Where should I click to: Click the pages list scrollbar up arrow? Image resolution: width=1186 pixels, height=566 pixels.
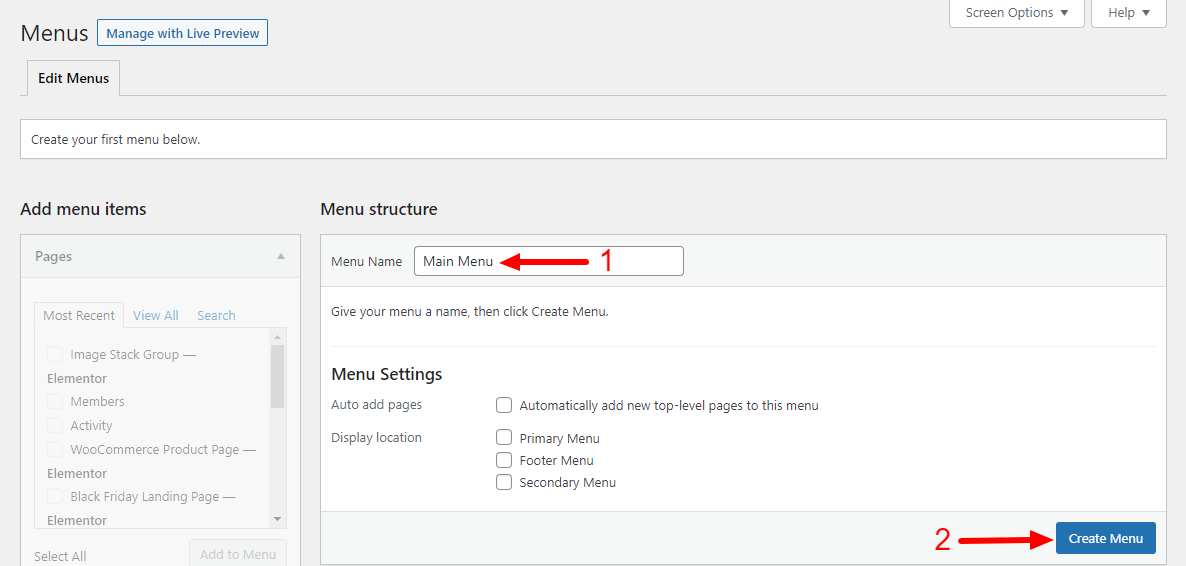(278, 337)
